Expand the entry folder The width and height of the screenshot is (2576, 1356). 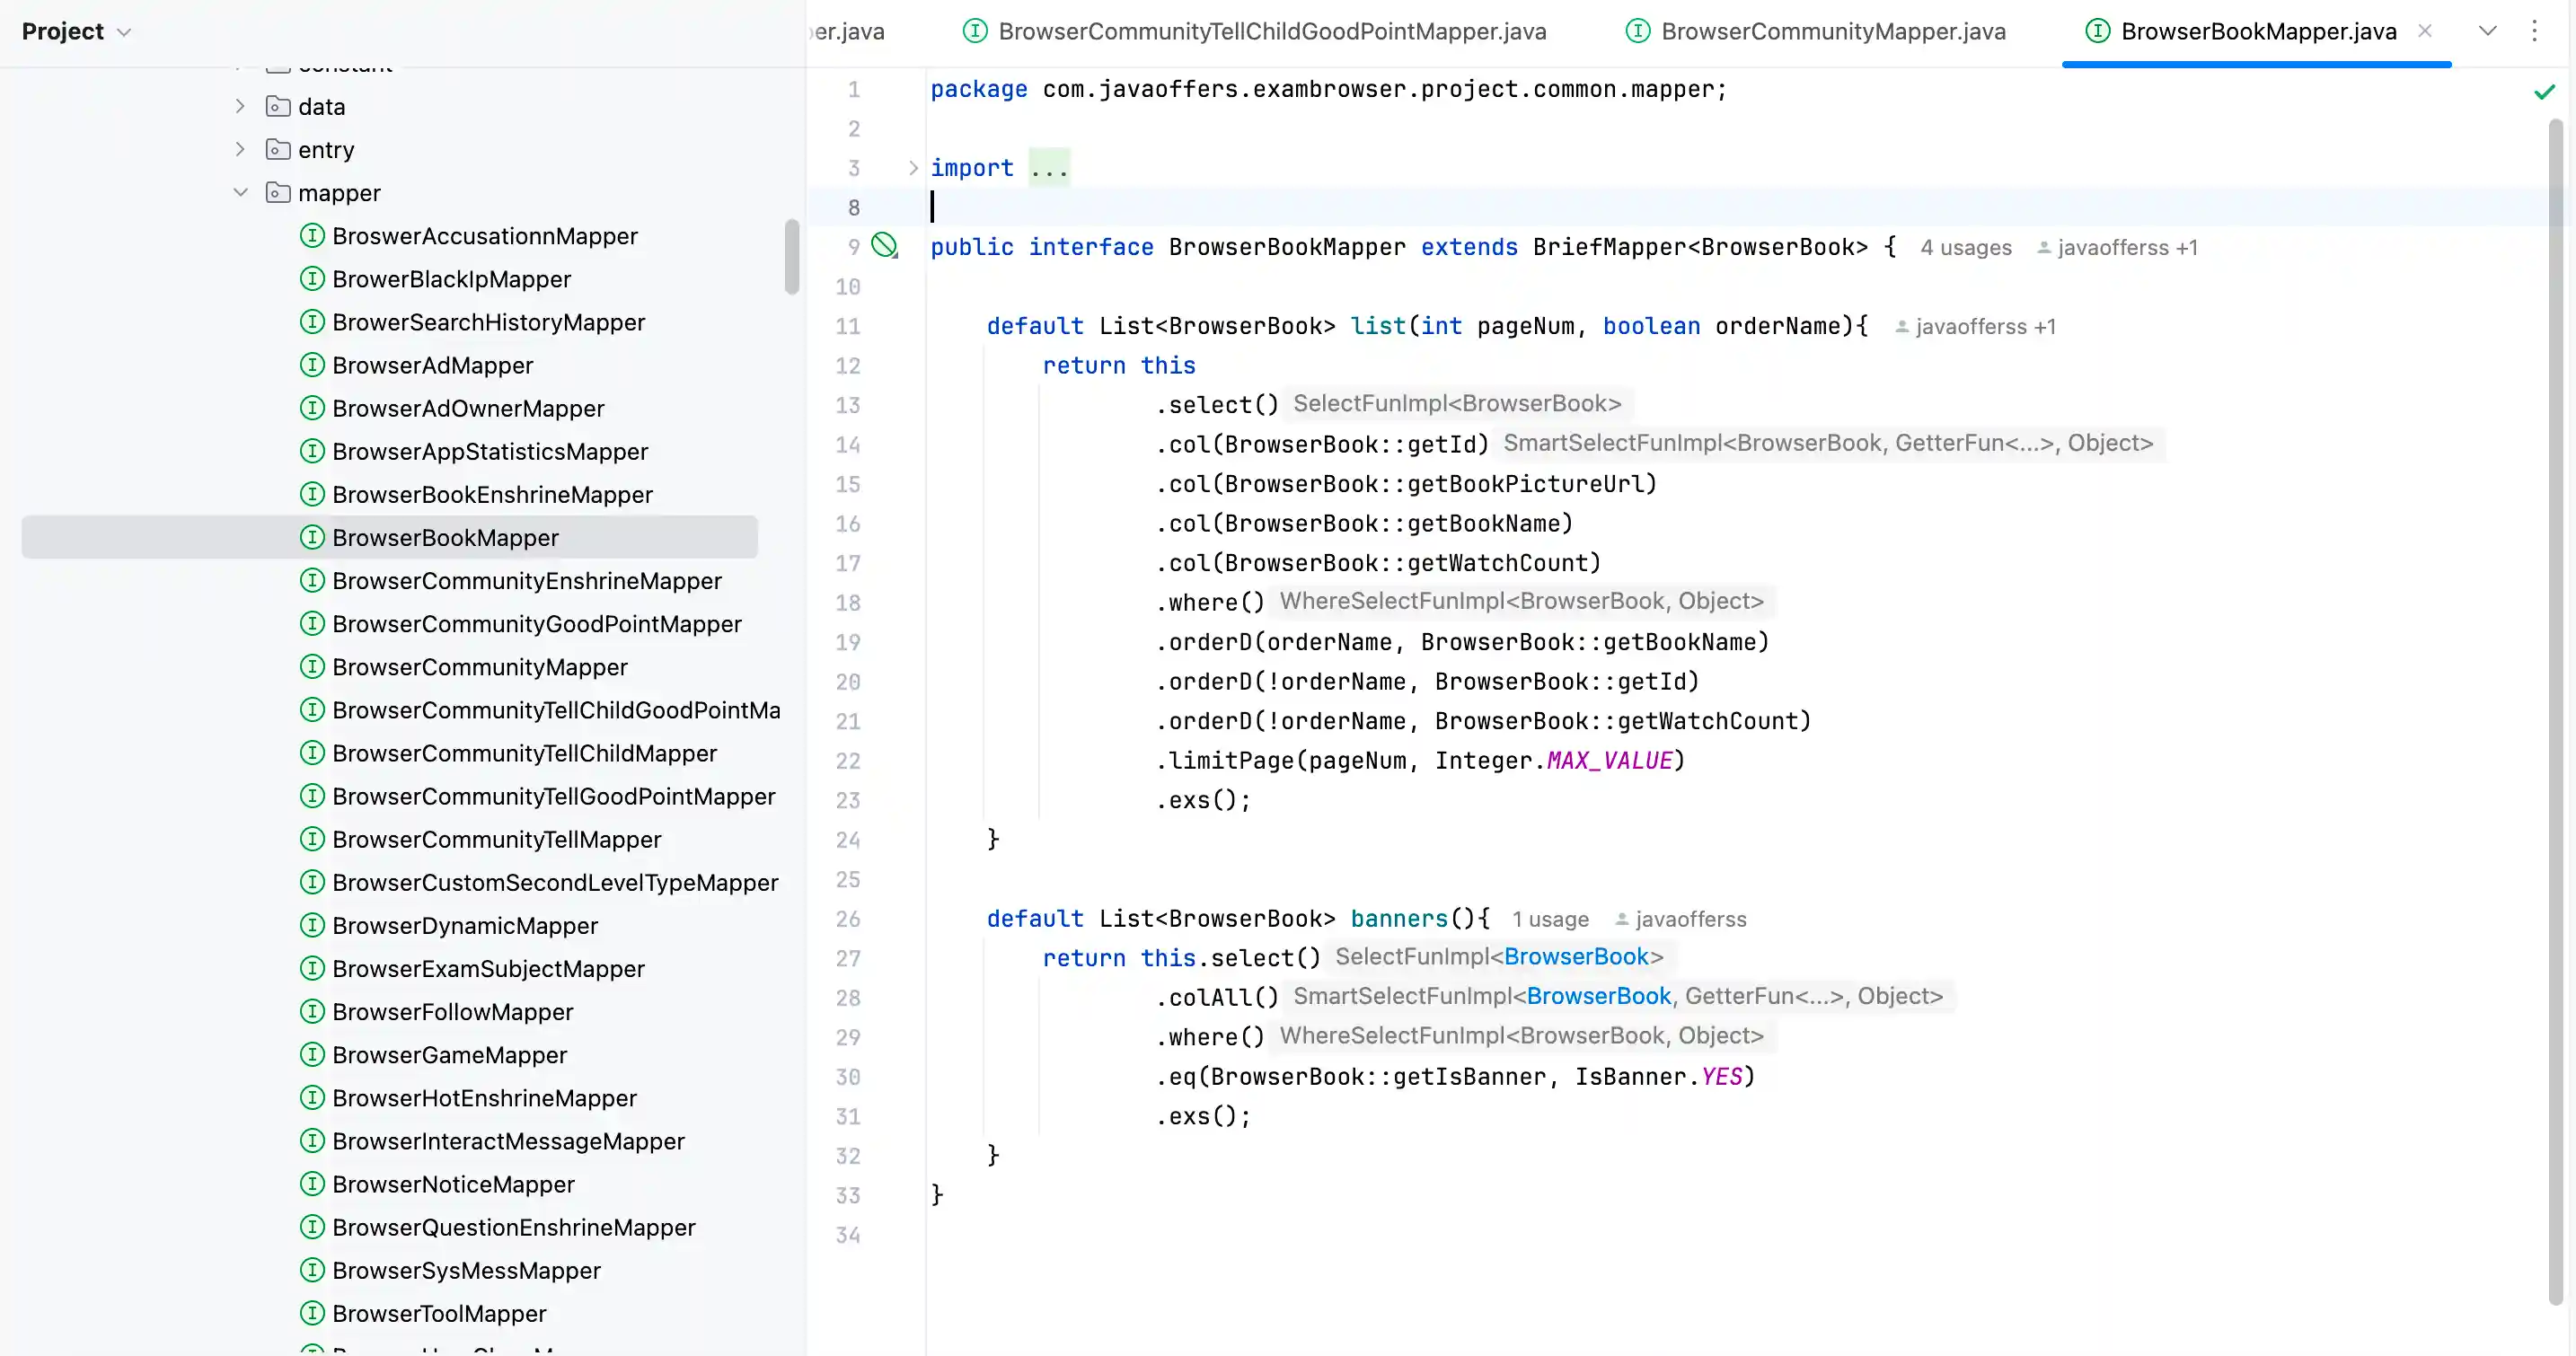coord(240,149)
